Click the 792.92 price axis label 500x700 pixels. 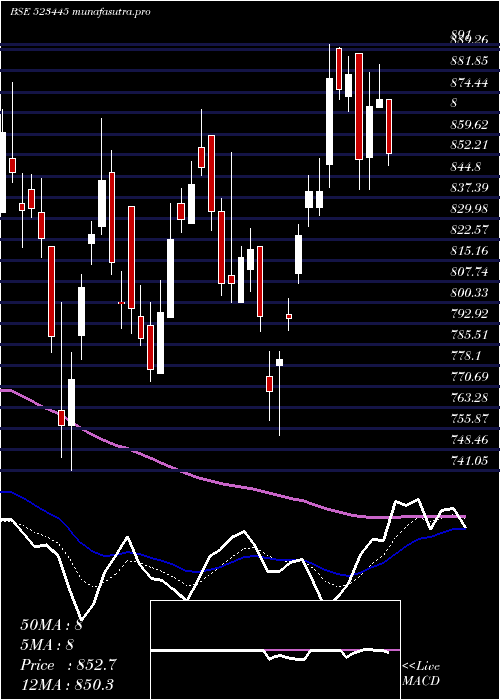click(469, 313)
